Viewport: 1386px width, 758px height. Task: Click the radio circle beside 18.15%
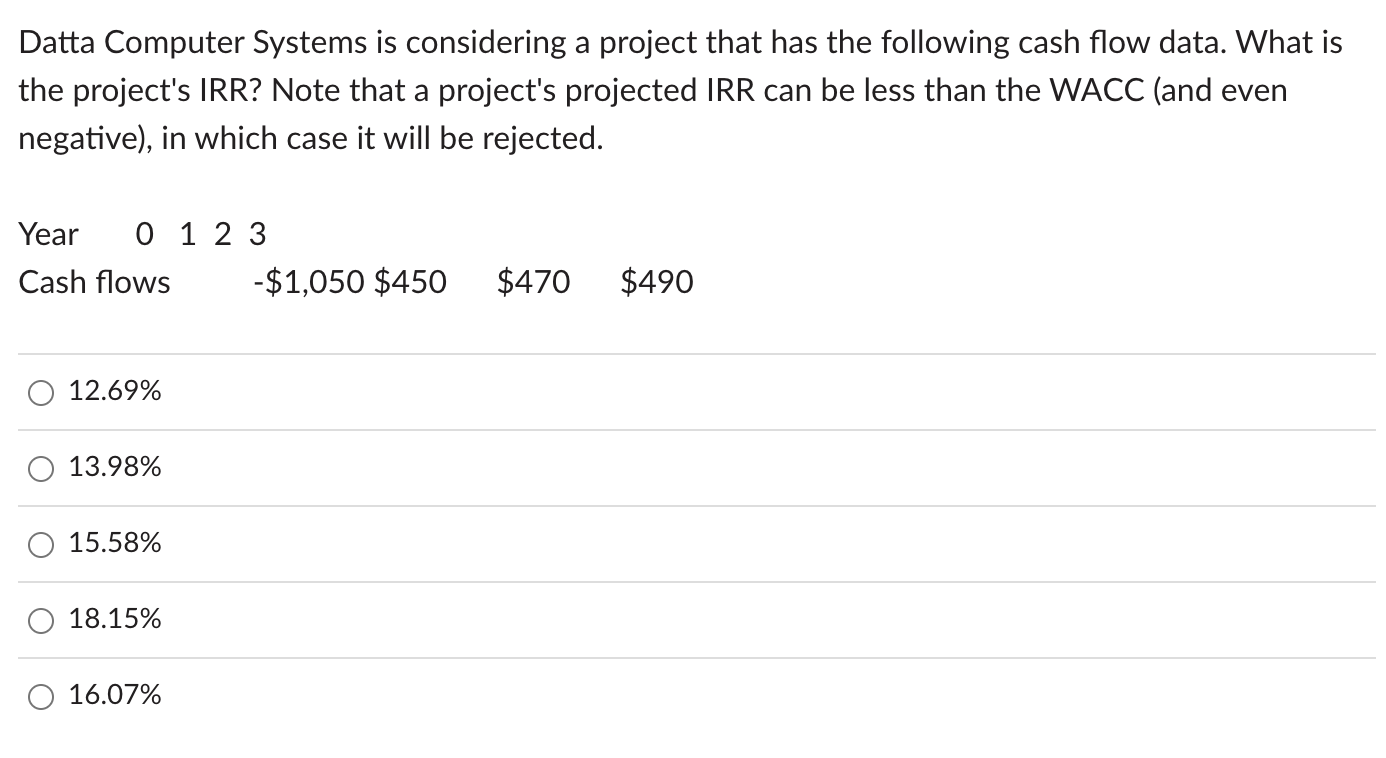[x=41, y=619]
